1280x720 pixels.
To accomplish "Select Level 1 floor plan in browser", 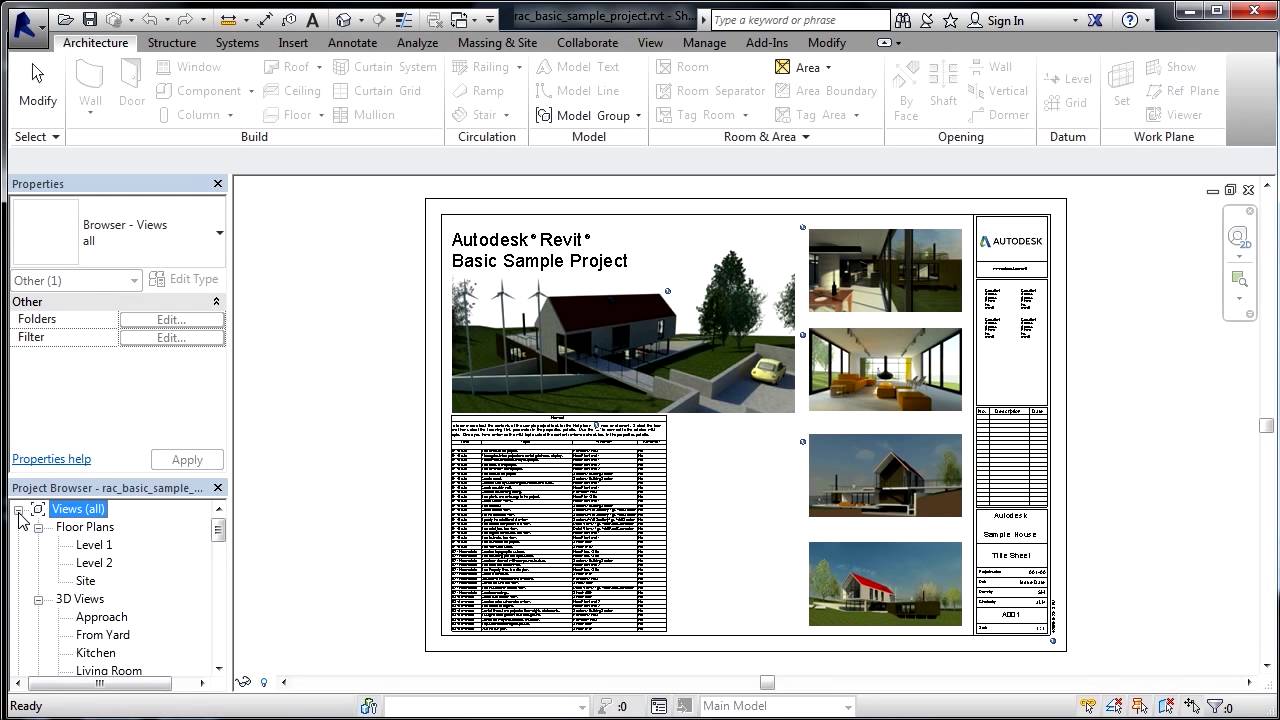I will point(94,545).
